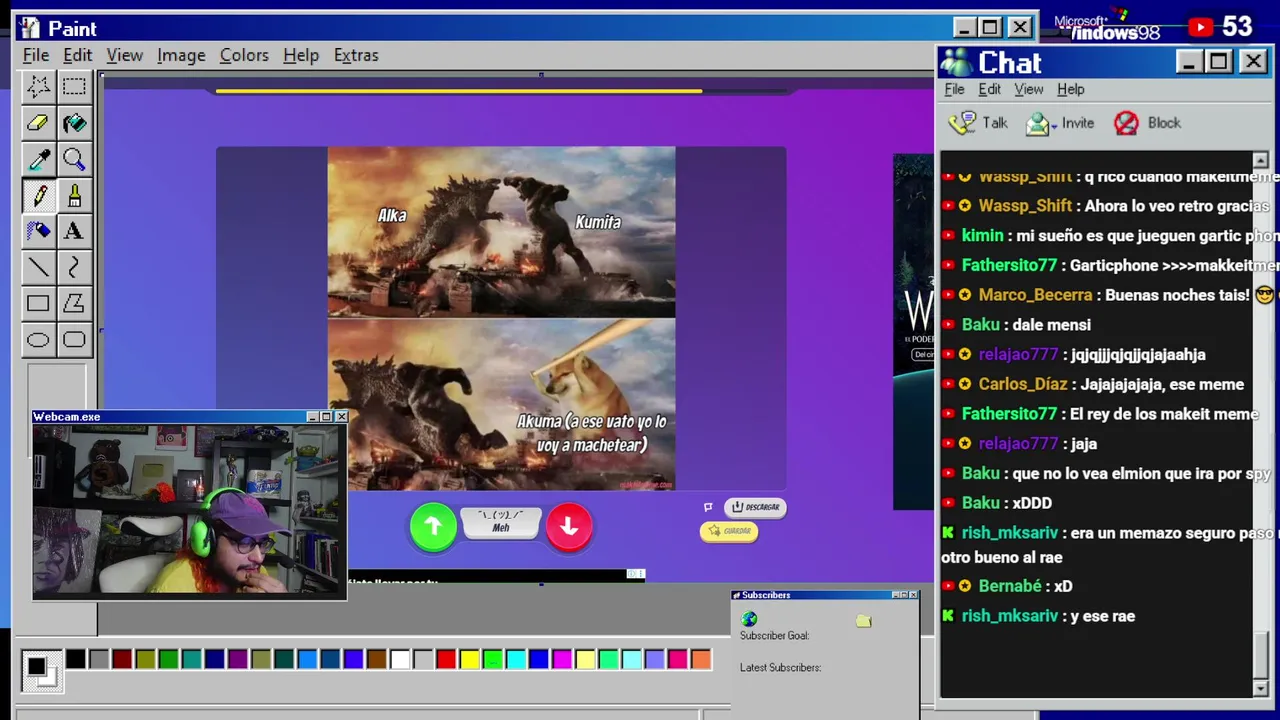Select the rectangular Select tool

click(74, 87)
